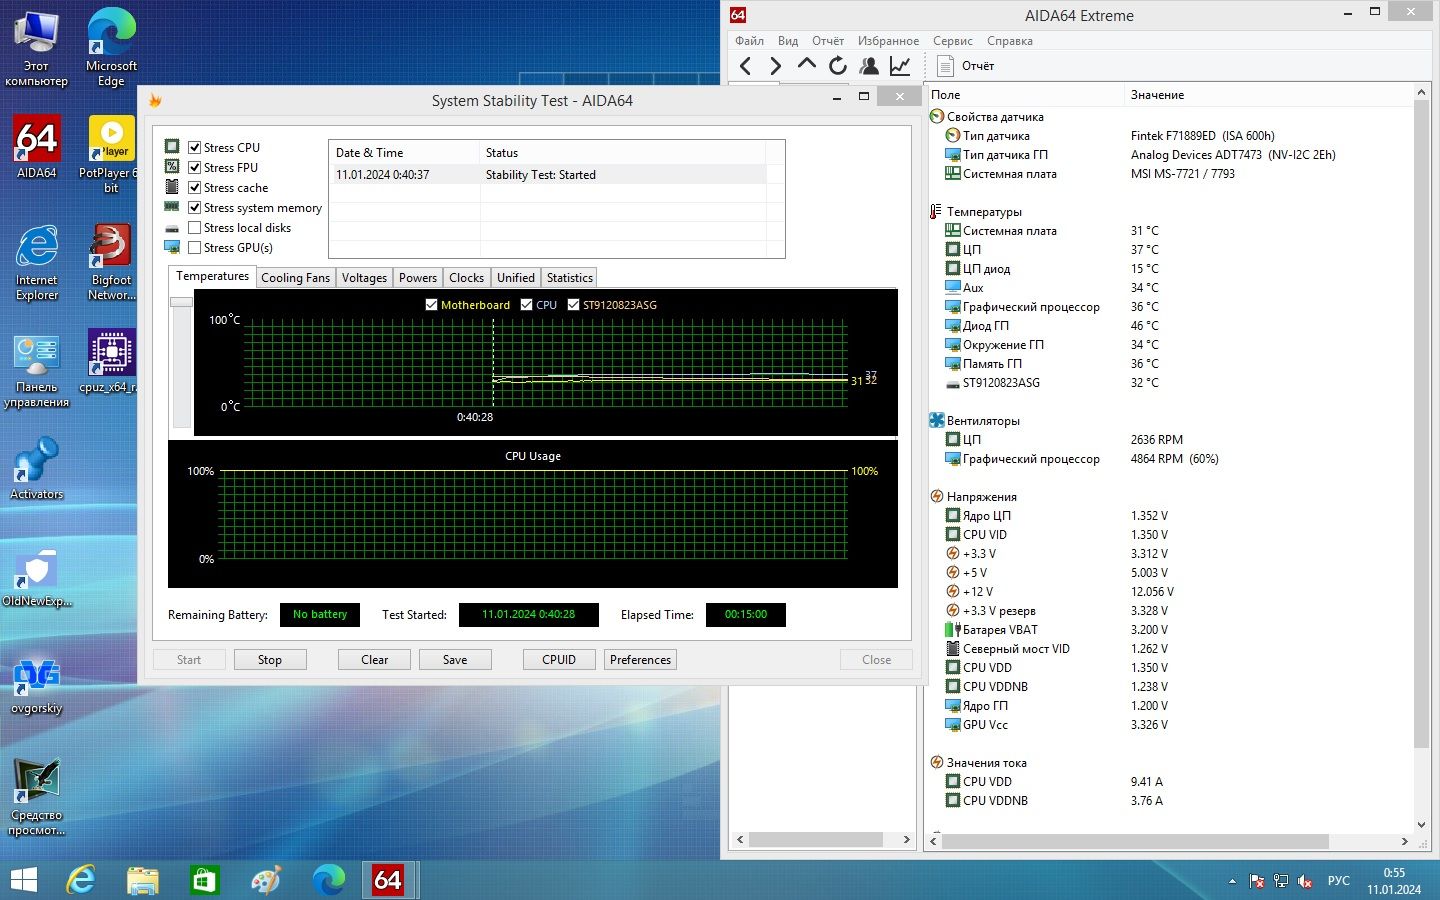Open the Сервис menu in AIDA64
This screenshot has height=900, width=1440.
click(953, 41)
